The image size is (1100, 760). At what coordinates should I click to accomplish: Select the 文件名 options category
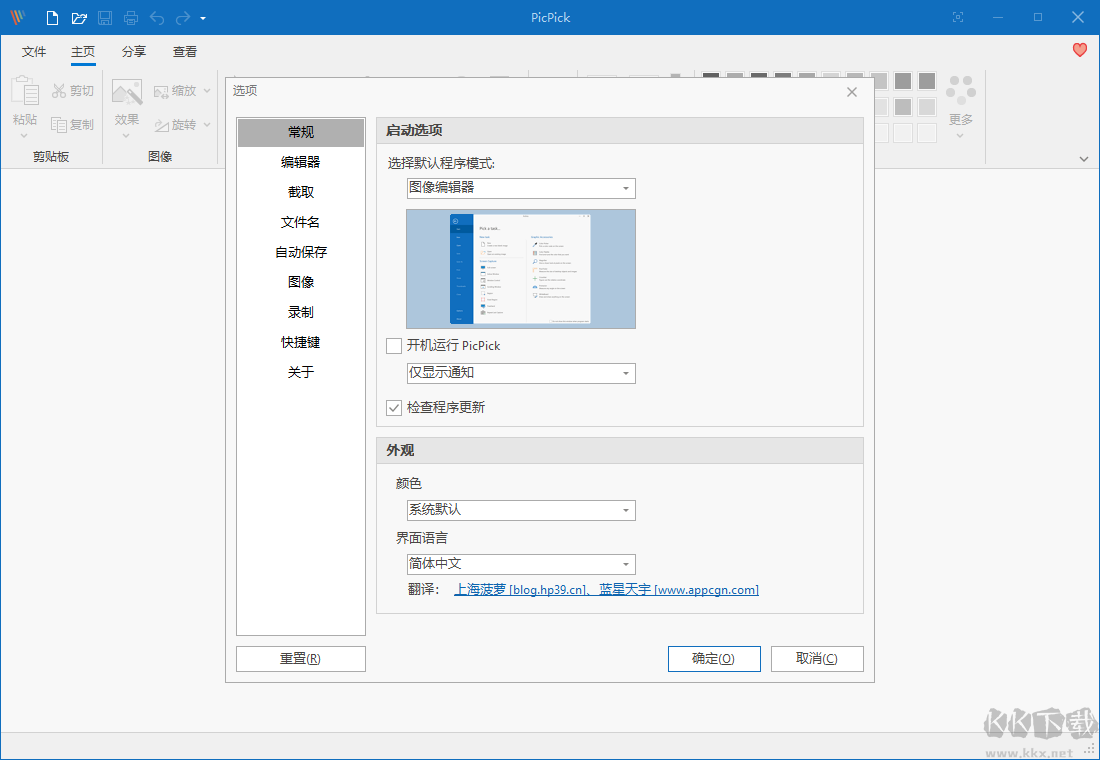[301, 222]
